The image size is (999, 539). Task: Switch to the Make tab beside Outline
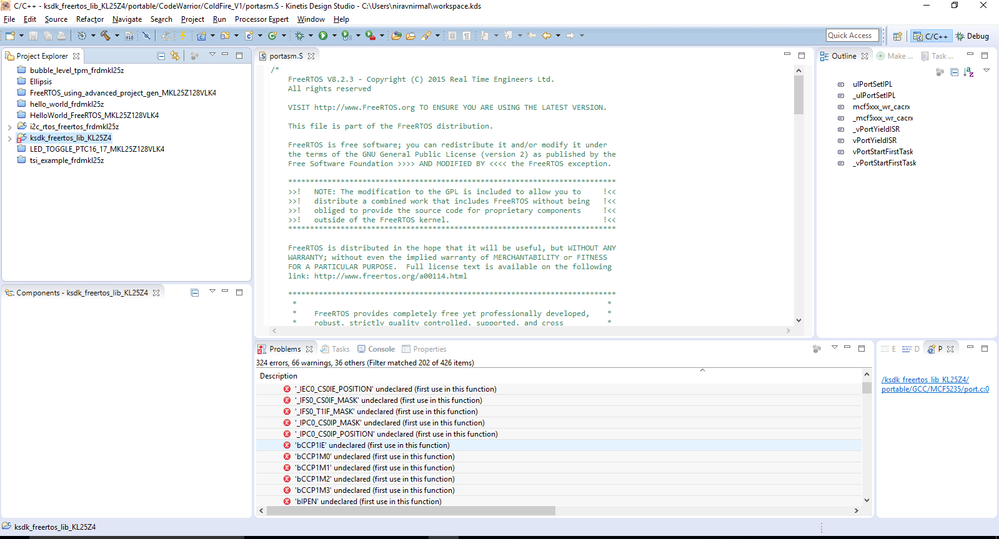[x=895, y=56]
